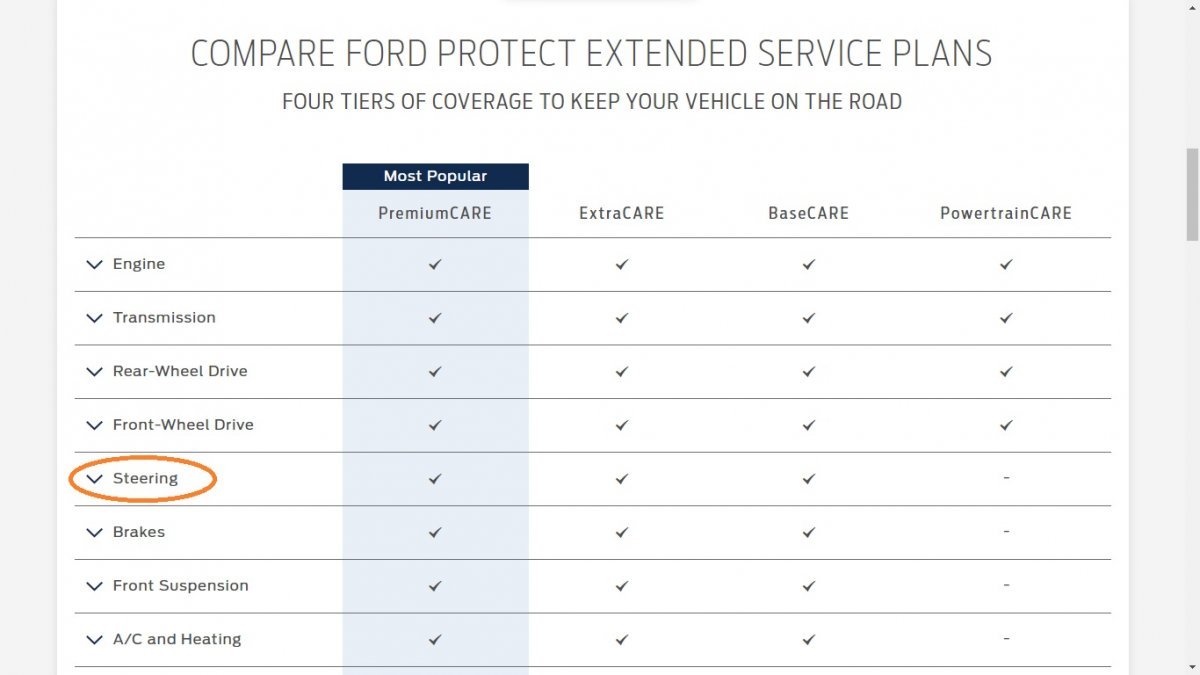Expand the circled Steering row details

coord(94,479)
